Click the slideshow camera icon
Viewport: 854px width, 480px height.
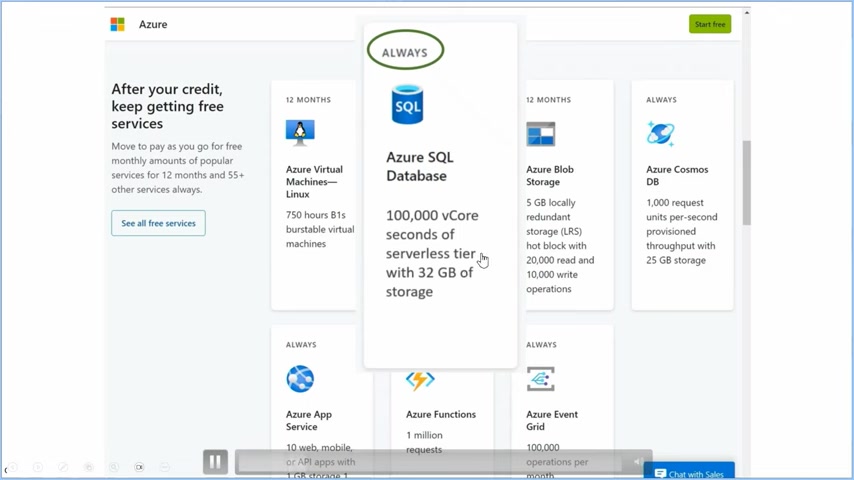[x=139, y=467]
